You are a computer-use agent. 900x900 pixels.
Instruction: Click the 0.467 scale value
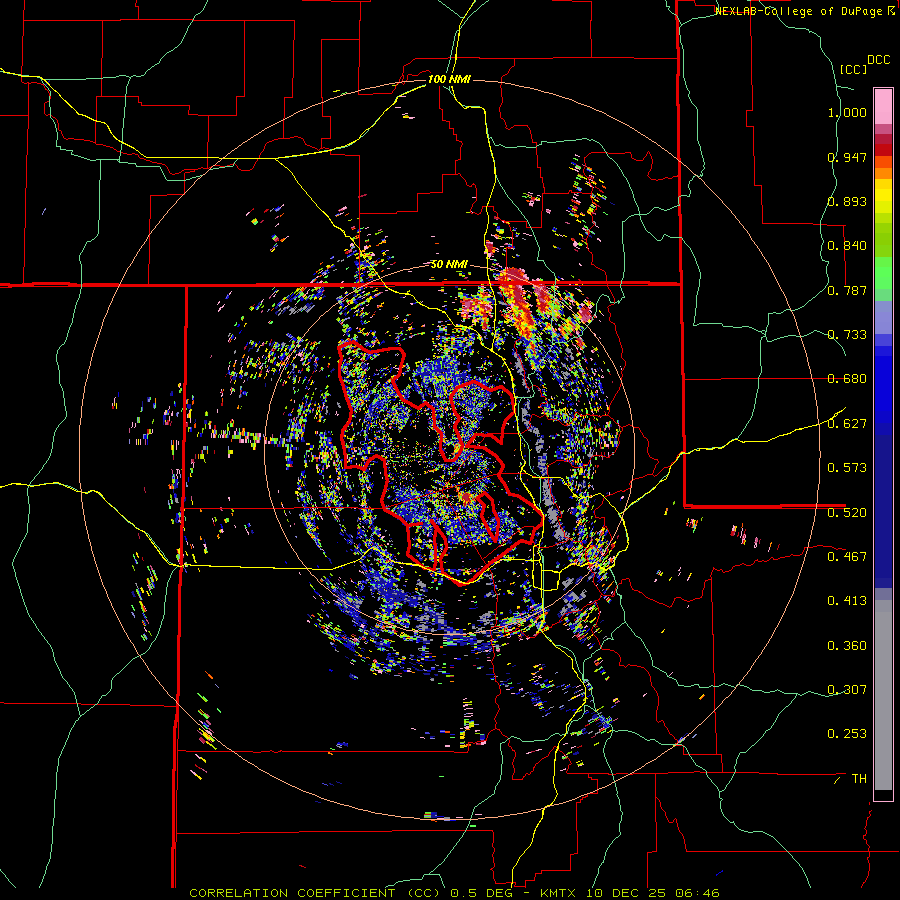847,557
